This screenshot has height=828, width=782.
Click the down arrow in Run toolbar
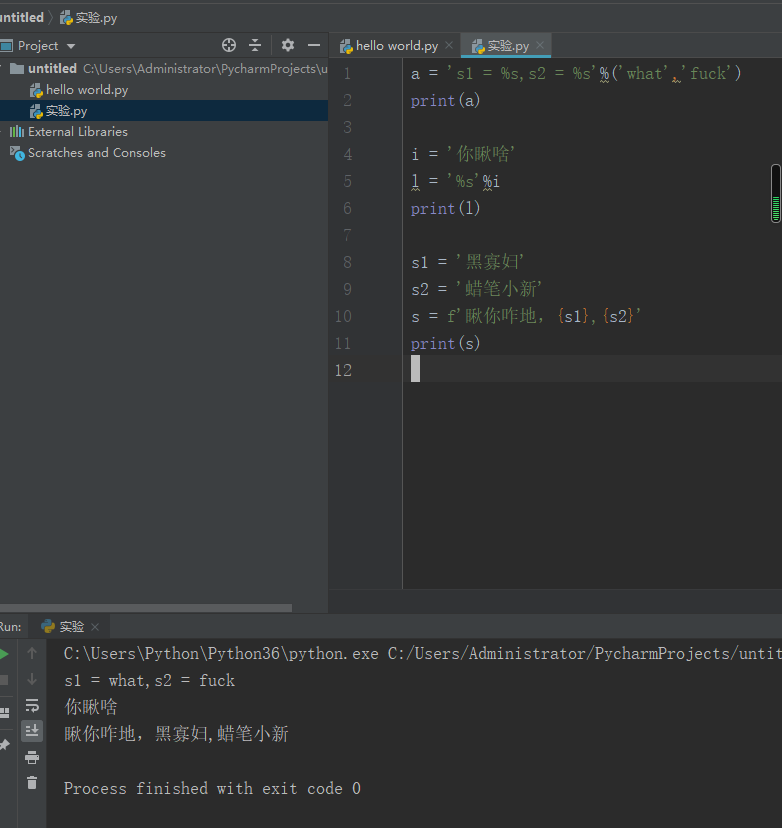(x=32, y=679)
